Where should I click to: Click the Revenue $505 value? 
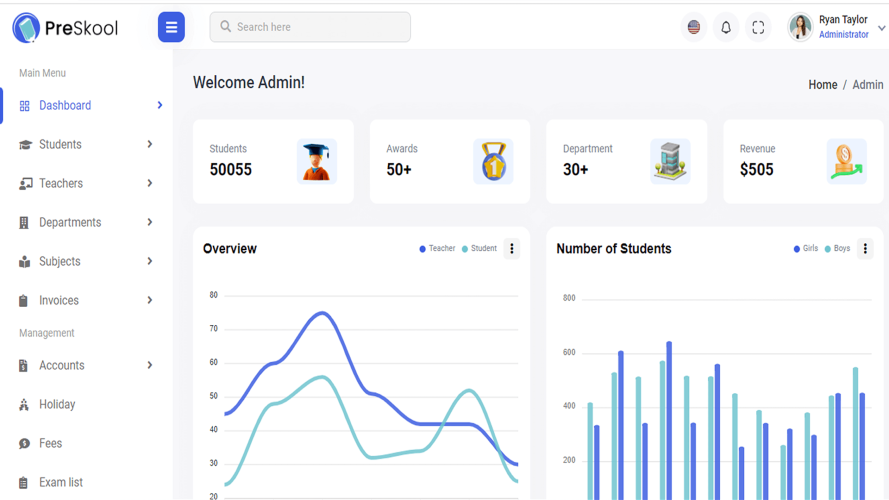756,170
